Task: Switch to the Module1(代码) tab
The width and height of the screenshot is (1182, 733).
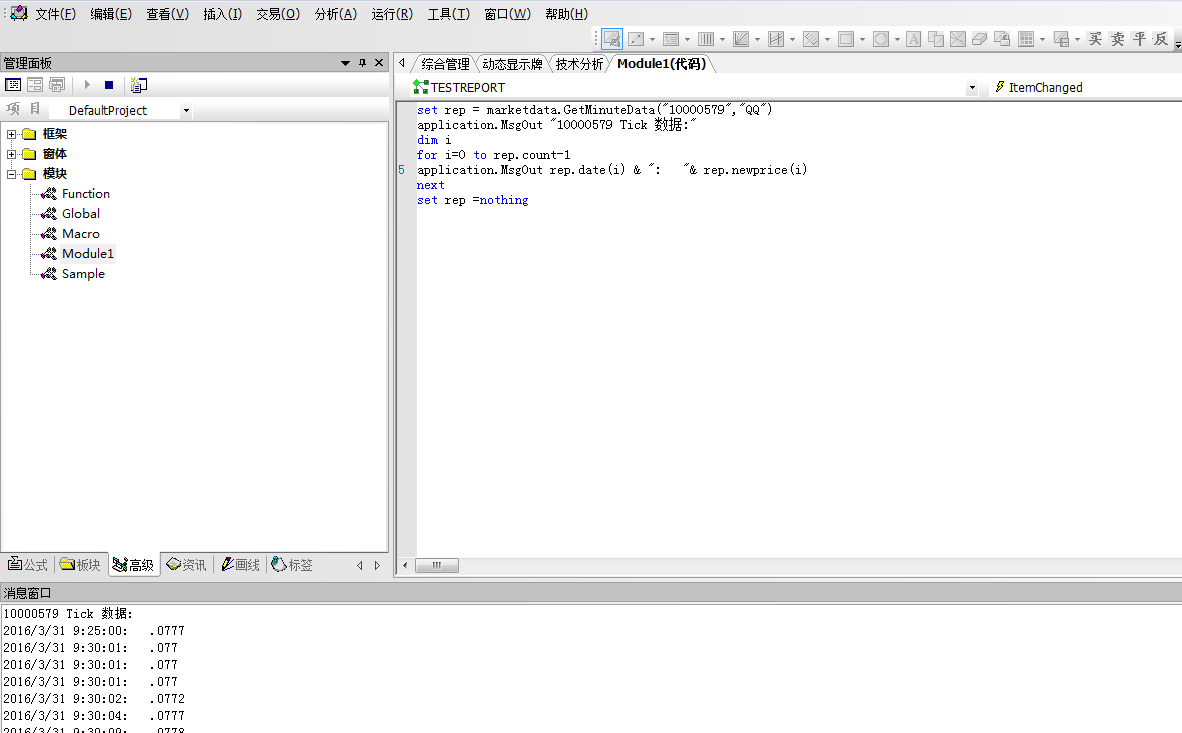Action: coord(661,64)
